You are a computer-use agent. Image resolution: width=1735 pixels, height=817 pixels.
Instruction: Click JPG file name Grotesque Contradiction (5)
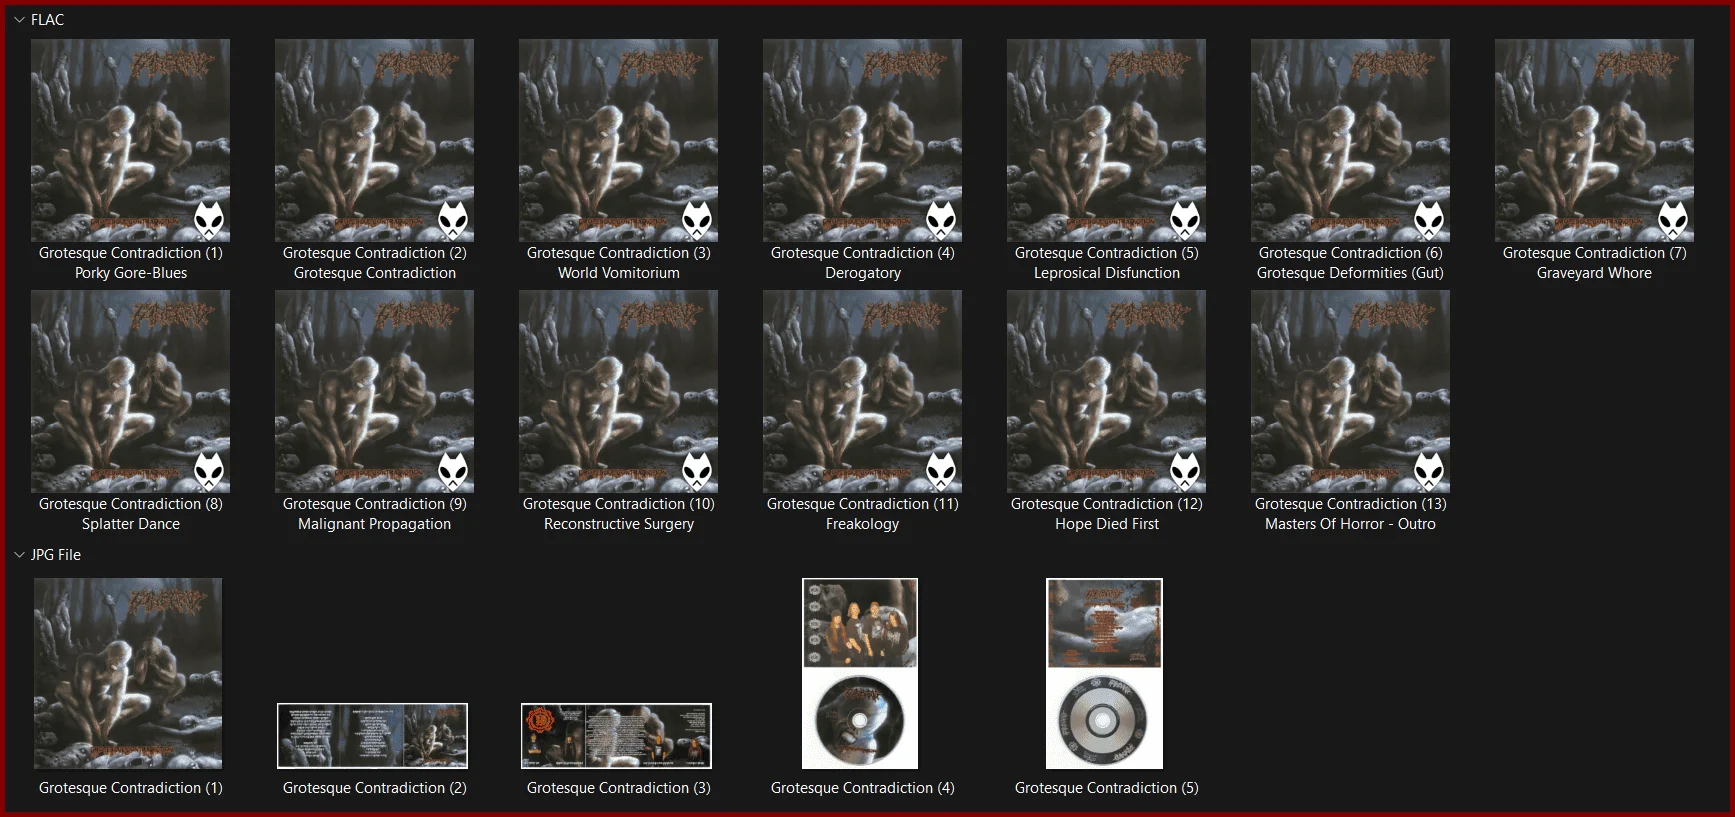coord(1107,788)
